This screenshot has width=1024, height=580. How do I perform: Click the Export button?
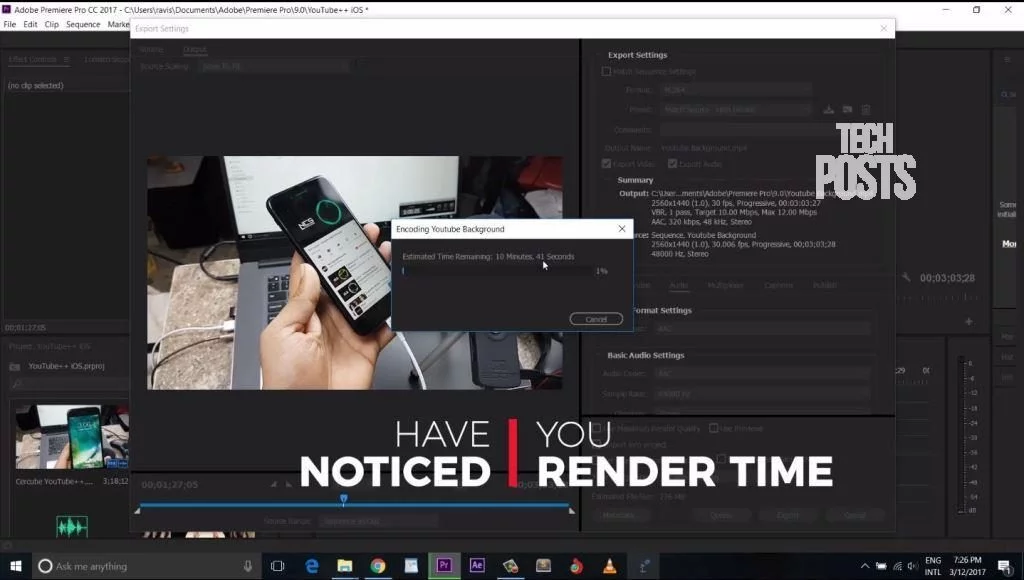tap(788, 515)
